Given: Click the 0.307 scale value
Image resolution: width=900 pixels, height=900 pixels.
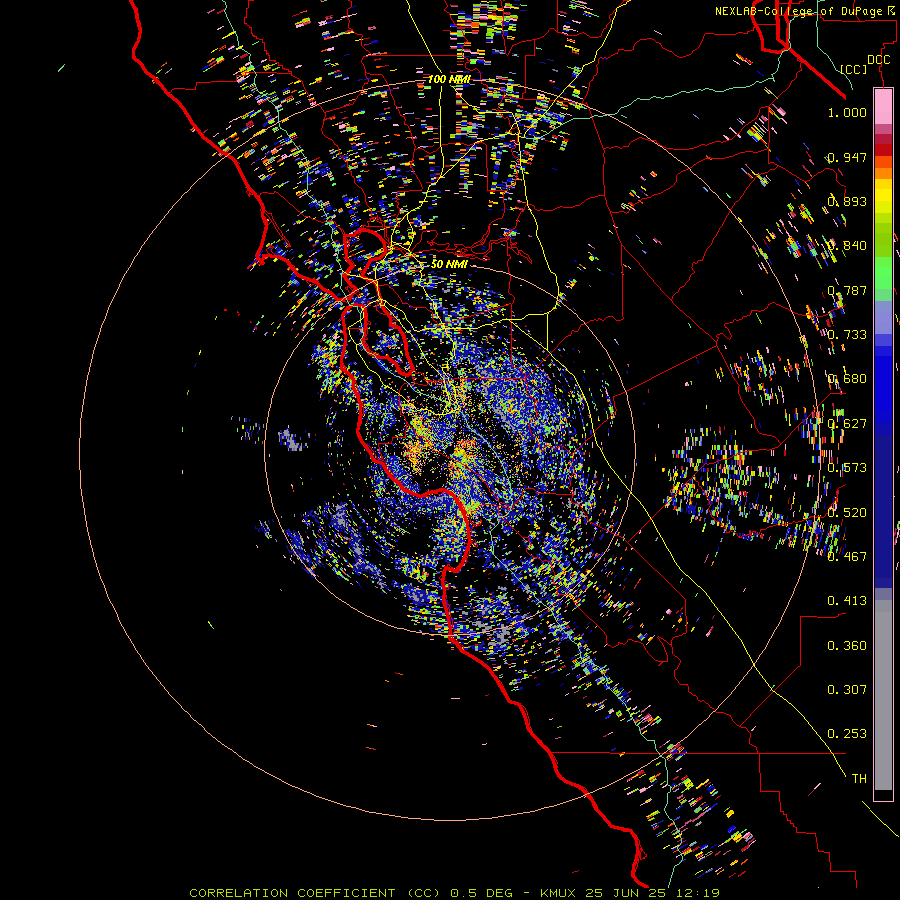Looking at the screenshot, I should coord(847,690).
